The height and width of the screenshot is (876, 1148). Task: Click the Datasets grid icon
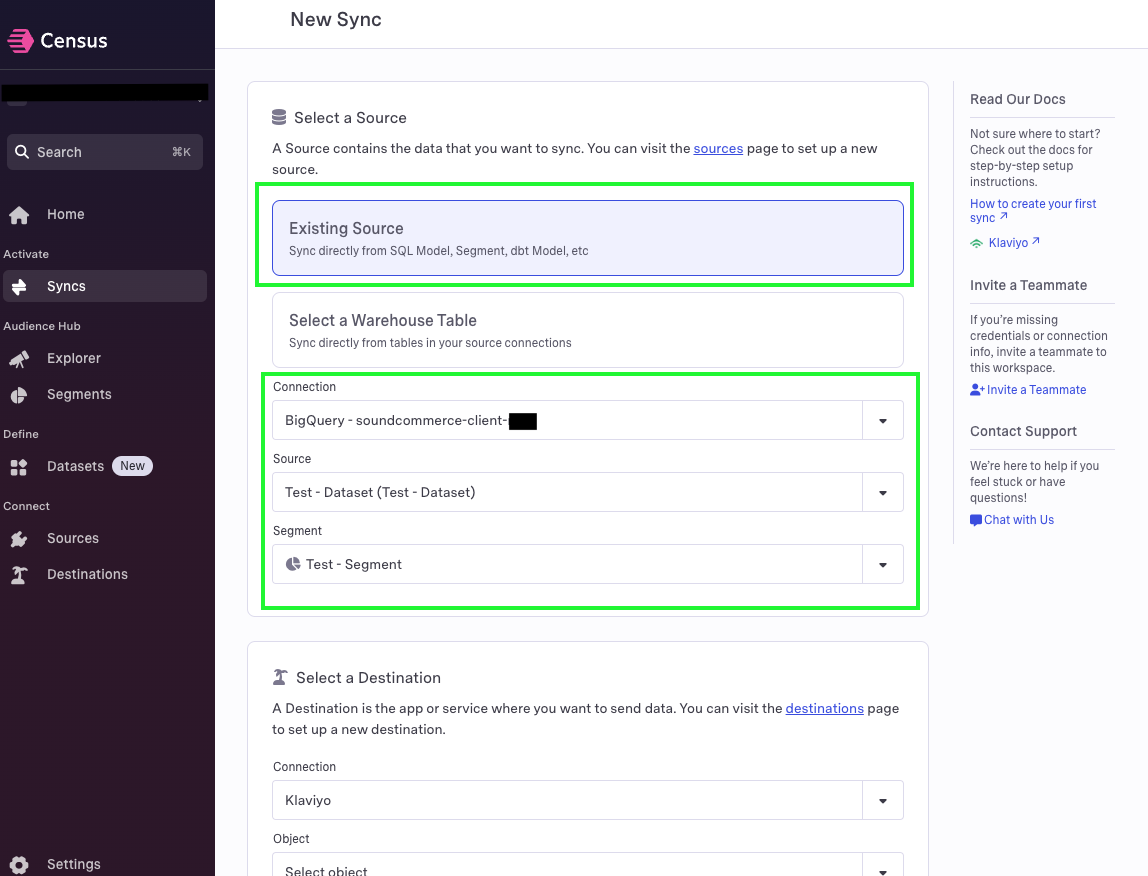(x=19, y=467)
